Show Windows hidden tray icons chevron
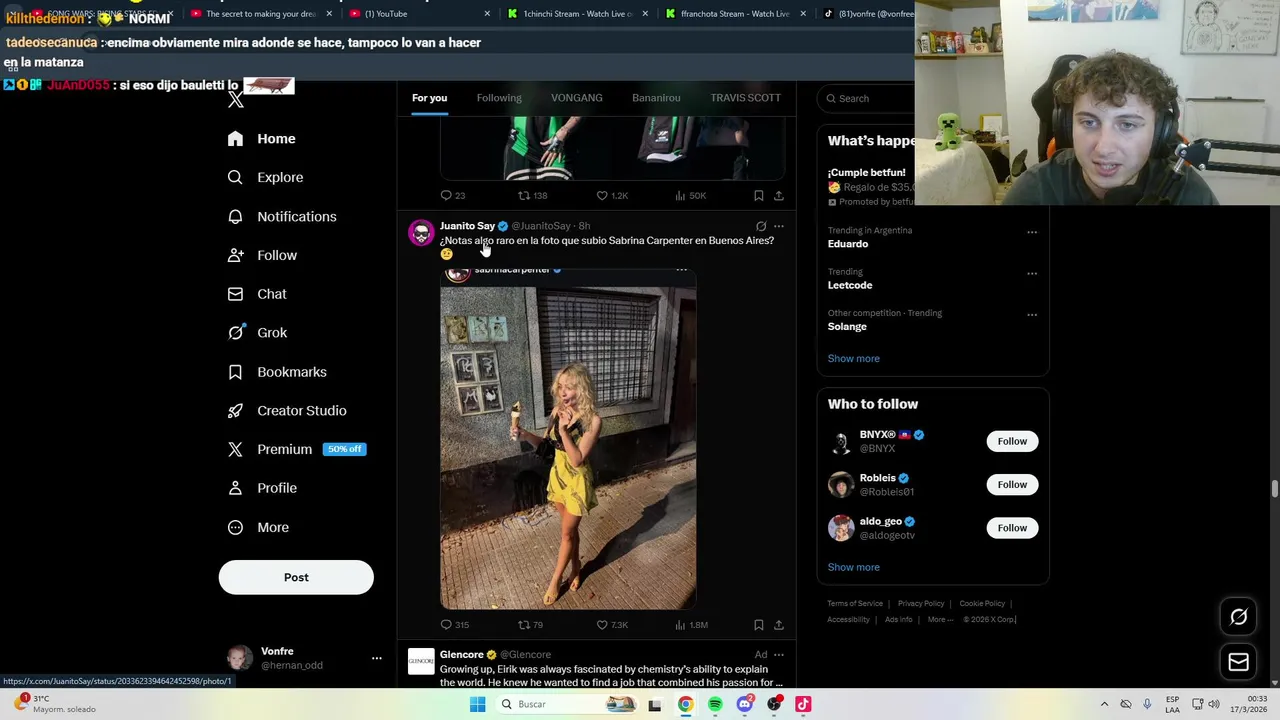Viewport: 1280px width, 720px height. pos(1104,704)
